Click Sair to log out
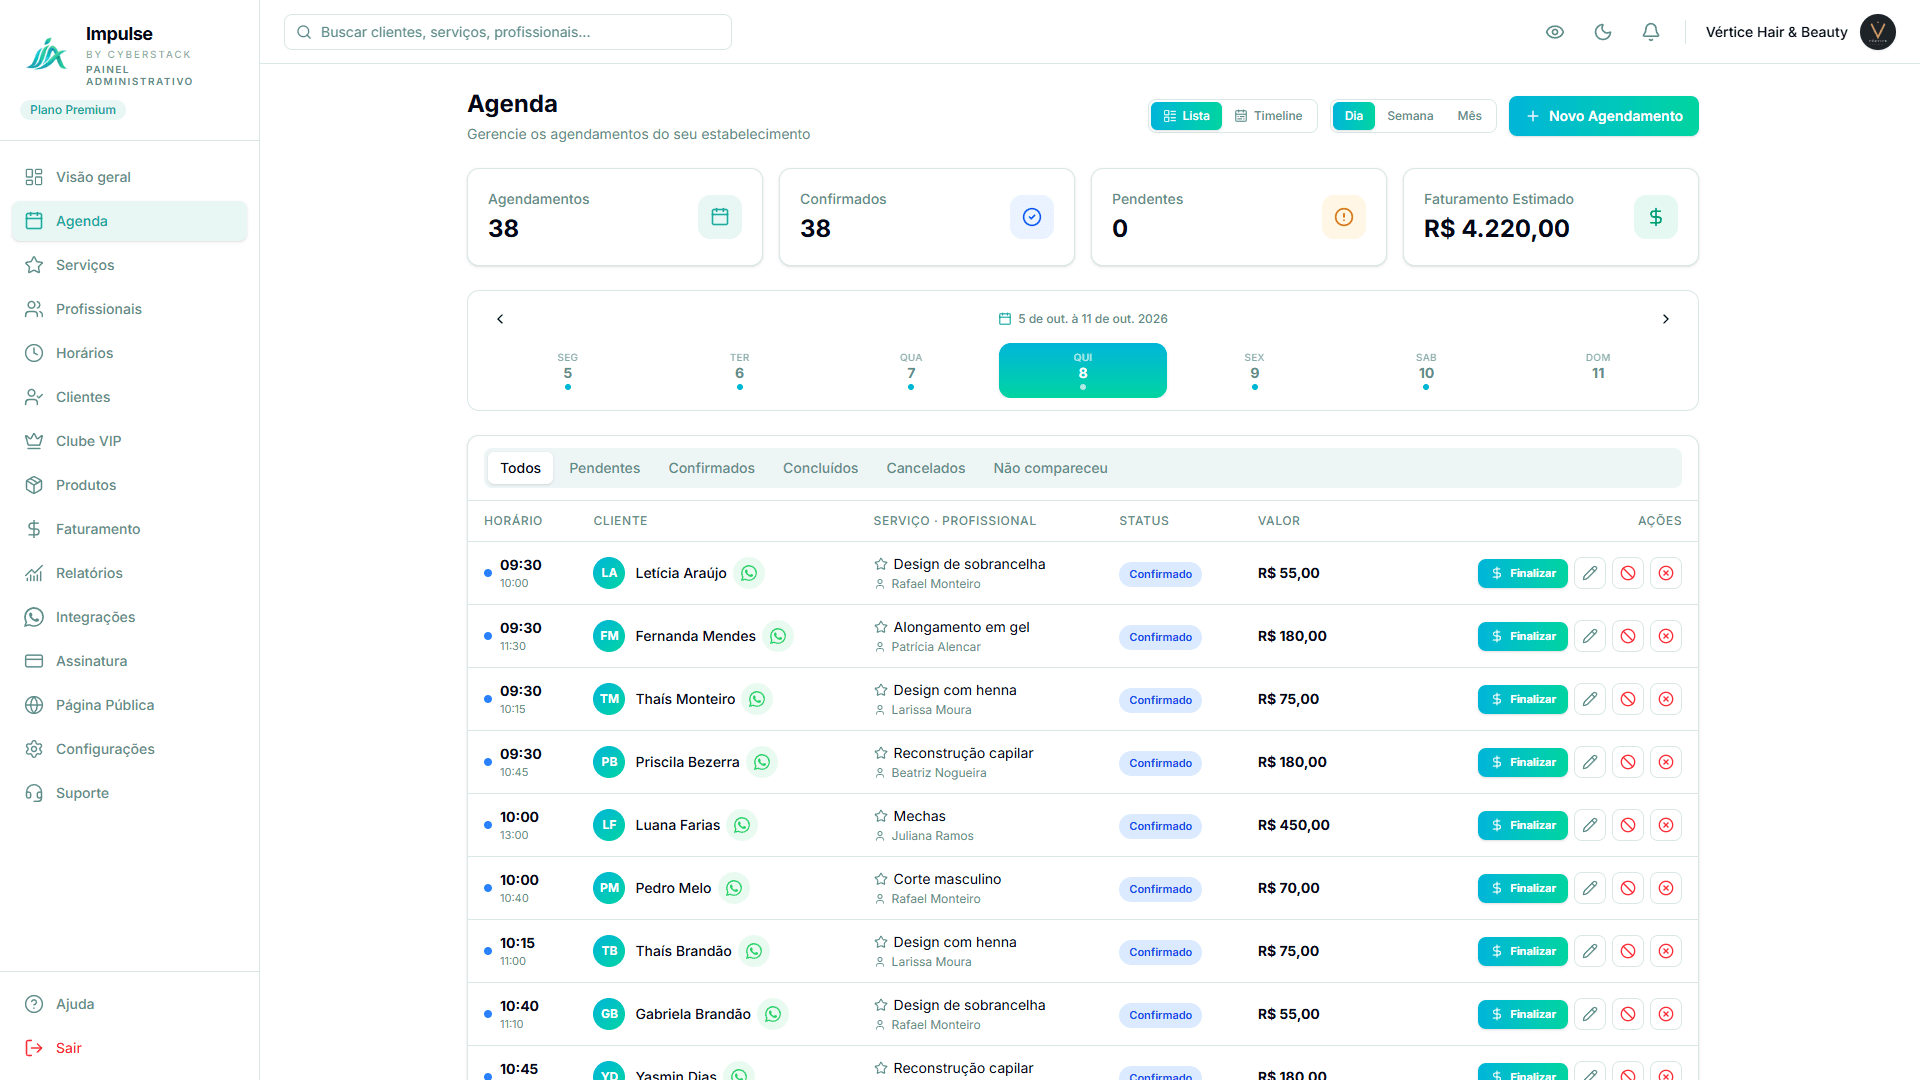The image size is (1920, 1080). (129, 1048)
